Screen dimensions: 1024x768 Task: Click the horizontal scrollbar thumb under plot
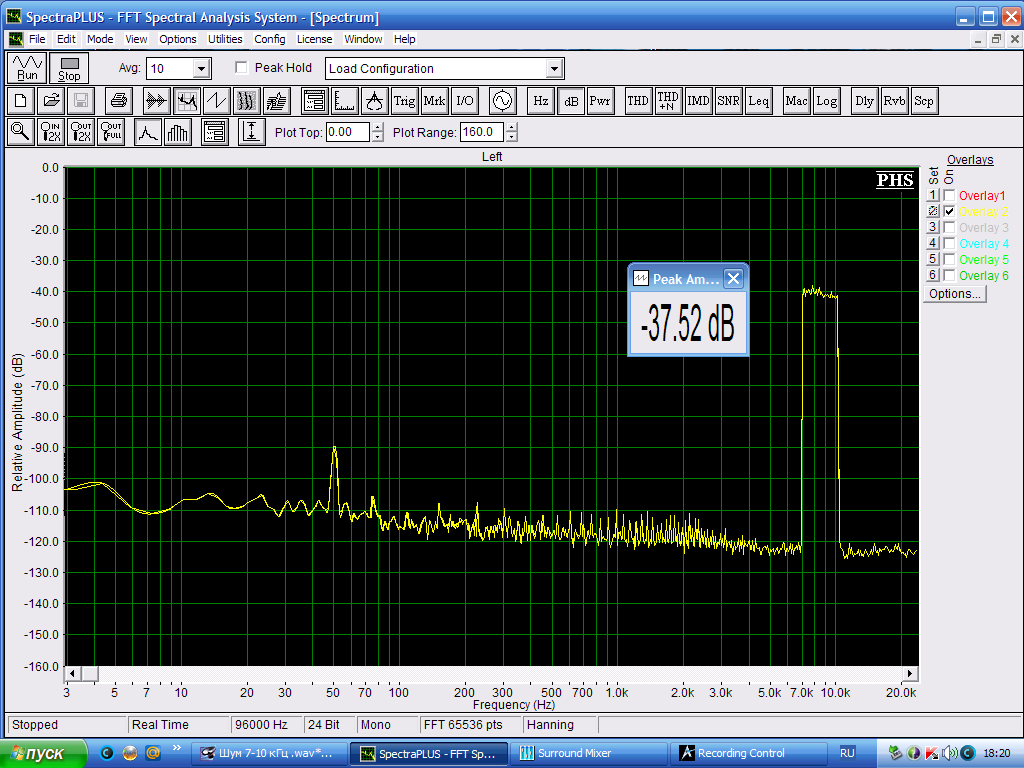(89, 673)
